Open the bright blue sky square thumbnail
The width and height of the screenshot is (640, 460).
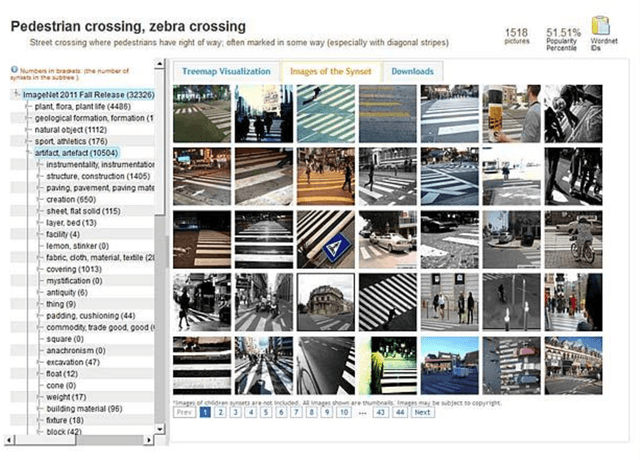(449, 365)
